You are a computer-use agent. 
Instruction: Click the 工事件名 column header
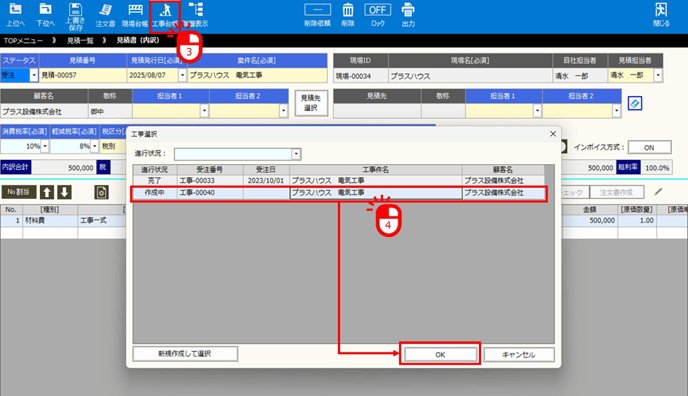click(376, 169)
